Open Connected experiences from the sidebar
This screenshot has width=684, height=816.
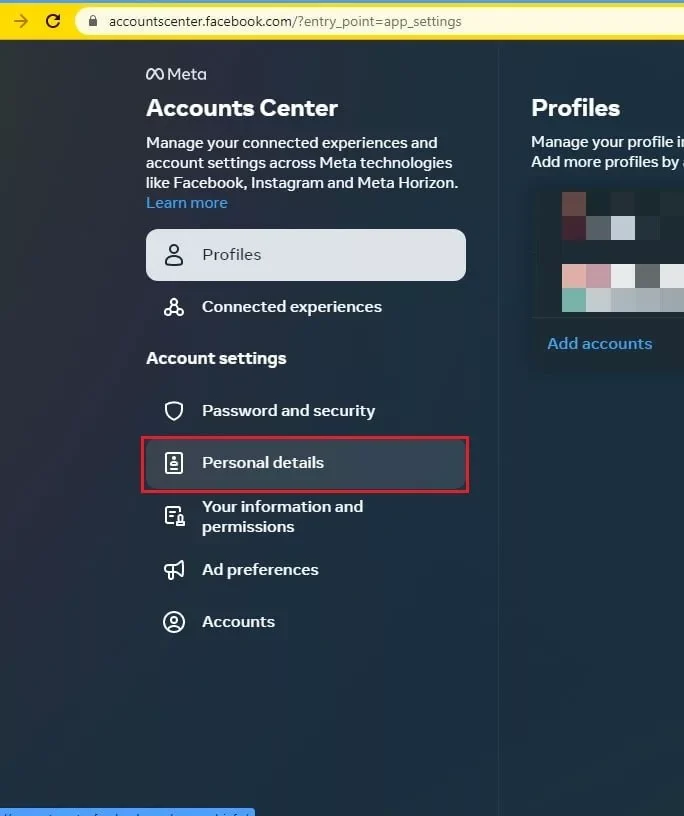coord(291,307)
